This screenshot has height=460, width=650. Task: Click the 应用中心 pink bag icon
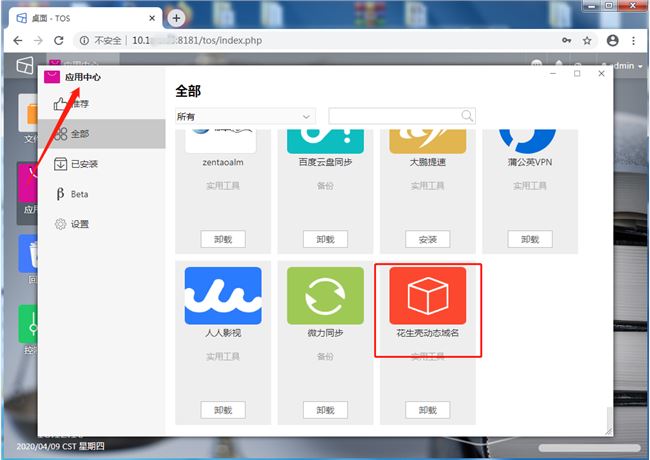click(52, 77)
